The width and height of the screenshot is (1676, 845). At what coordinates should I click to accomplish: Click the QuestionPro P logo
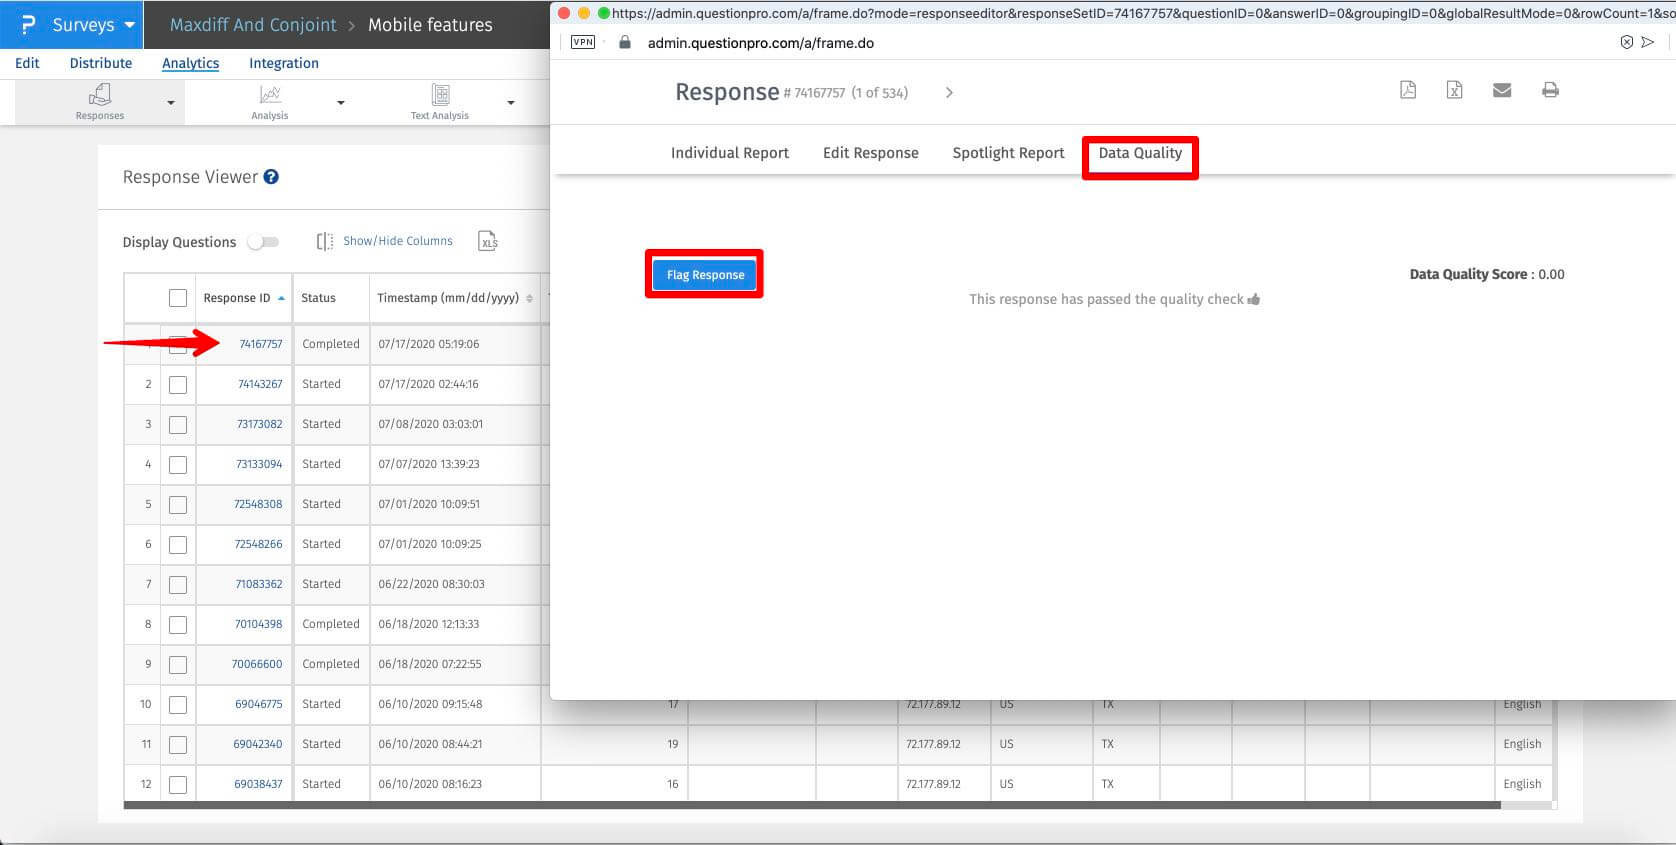pos(28,25)
